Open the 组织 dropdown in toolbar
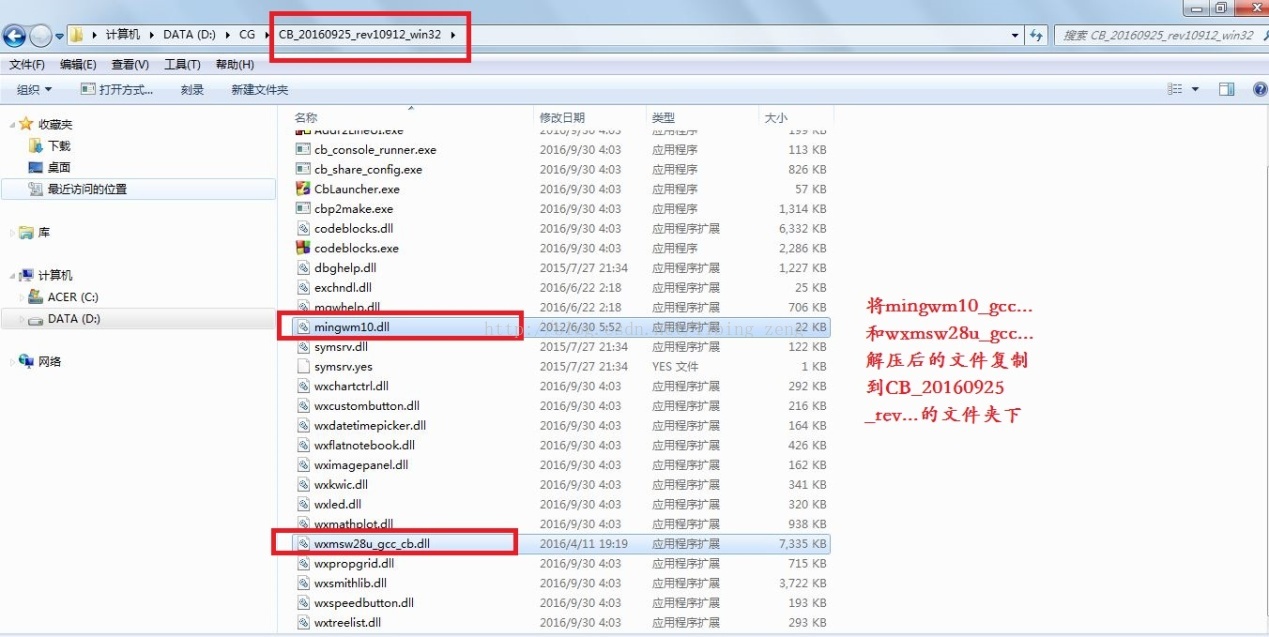 pyautogui.click(x=34, y=90)
